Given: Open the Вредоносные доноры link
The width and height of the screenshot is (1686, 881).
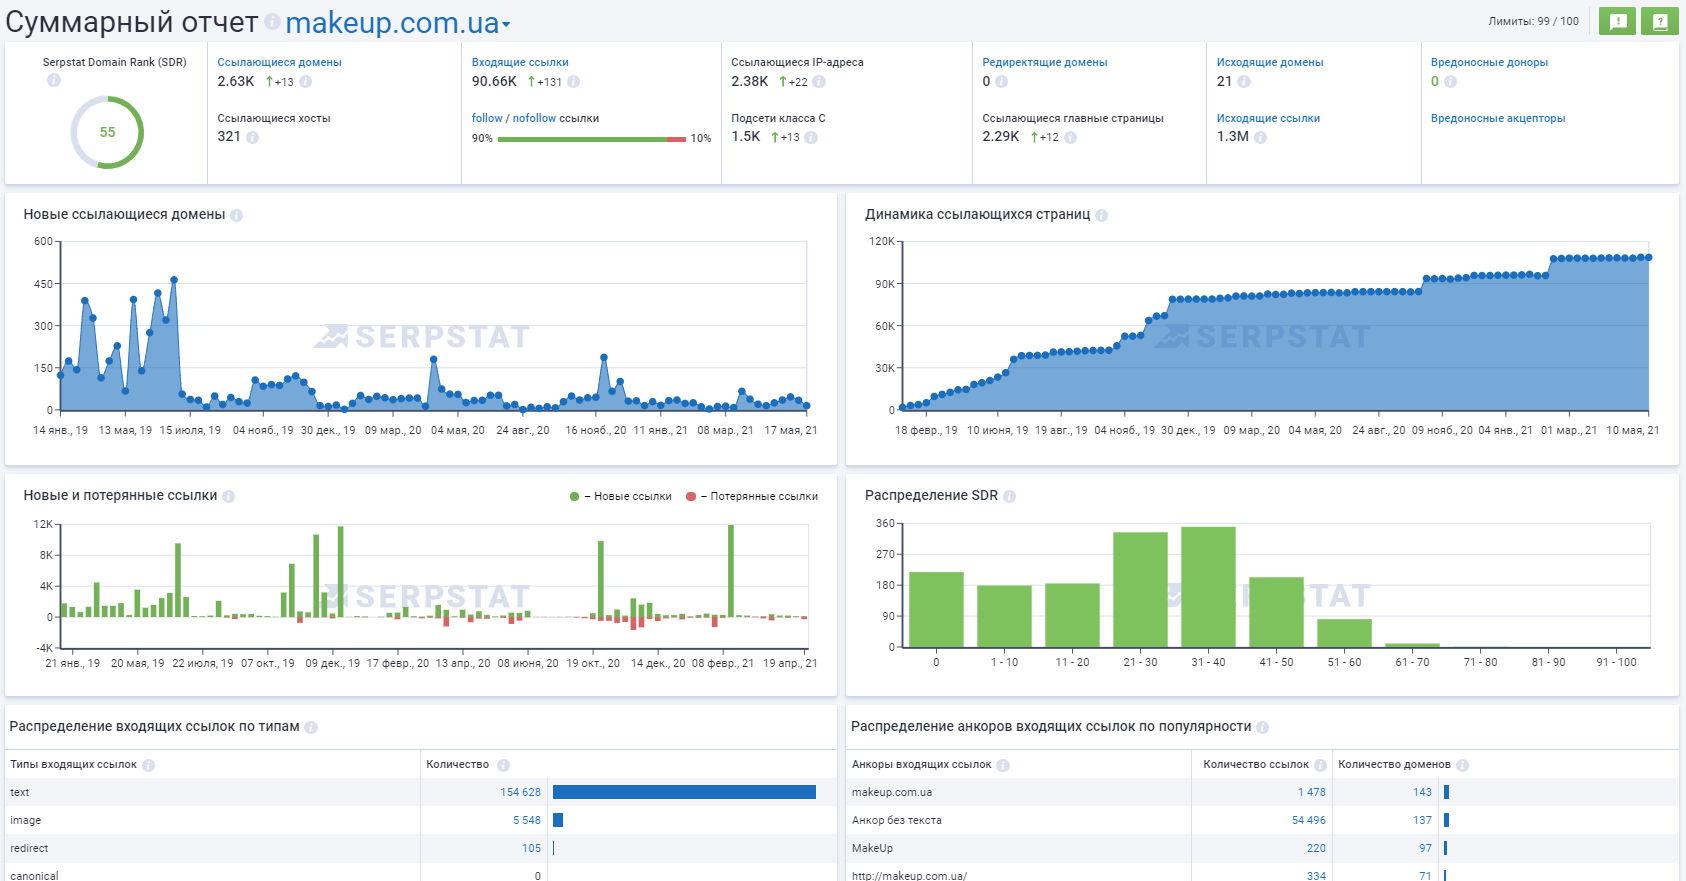Looking at the screenshot, I should coord(1489,62).
